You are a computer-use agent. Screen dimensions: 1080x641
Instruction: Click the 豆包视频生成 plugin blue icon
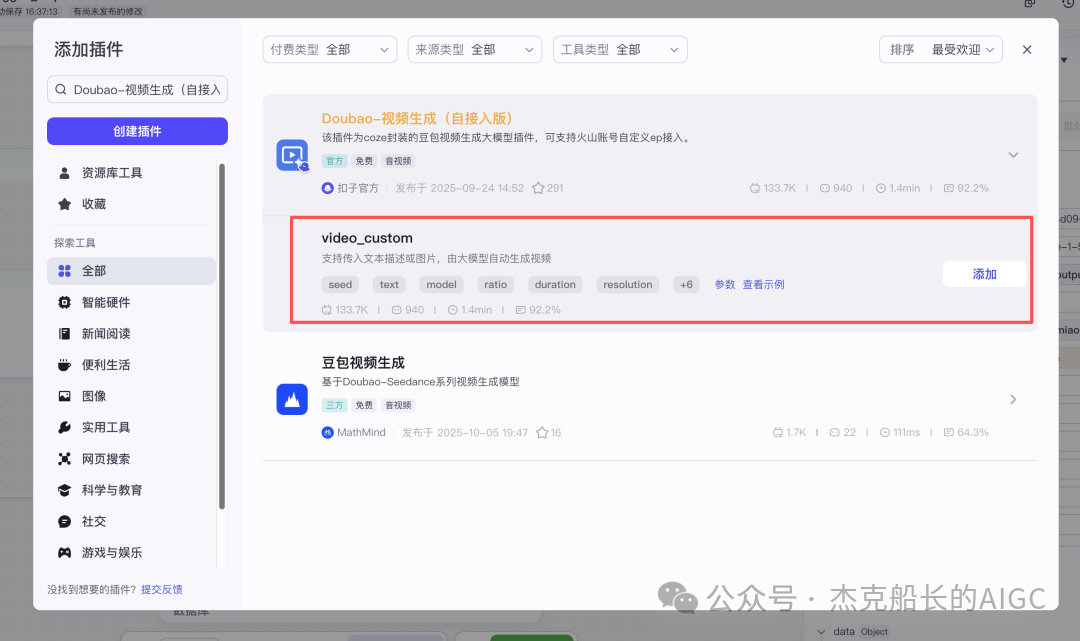292,399
